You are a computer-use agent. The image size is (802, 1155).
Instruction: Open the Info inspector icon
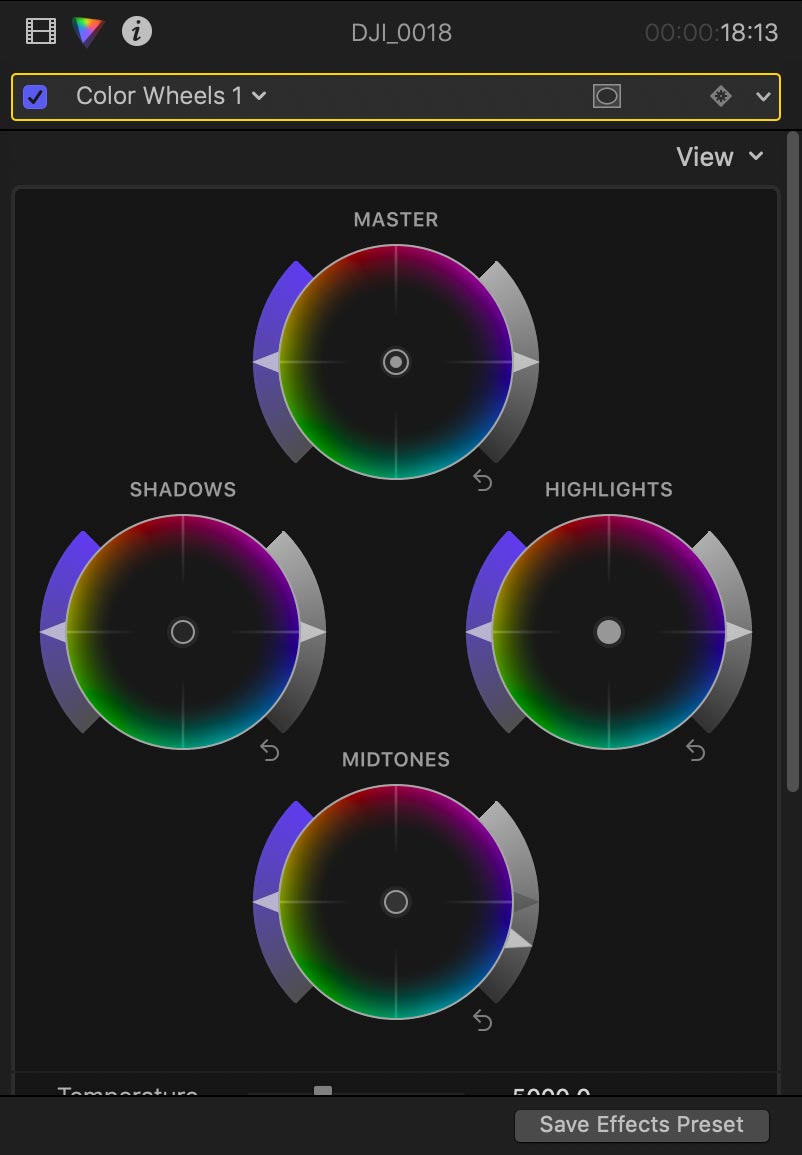click(x=136, y=32)
